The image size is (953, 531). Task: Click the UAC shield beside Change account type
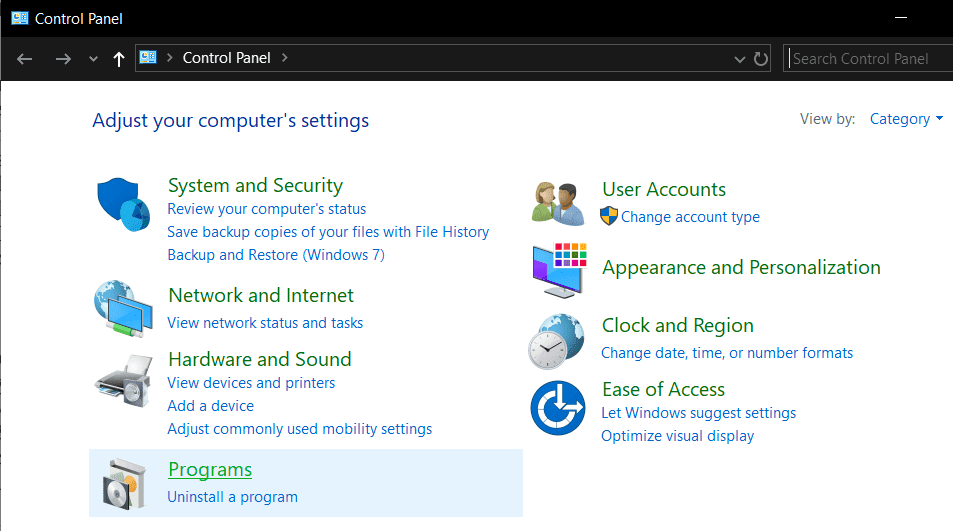609,216
